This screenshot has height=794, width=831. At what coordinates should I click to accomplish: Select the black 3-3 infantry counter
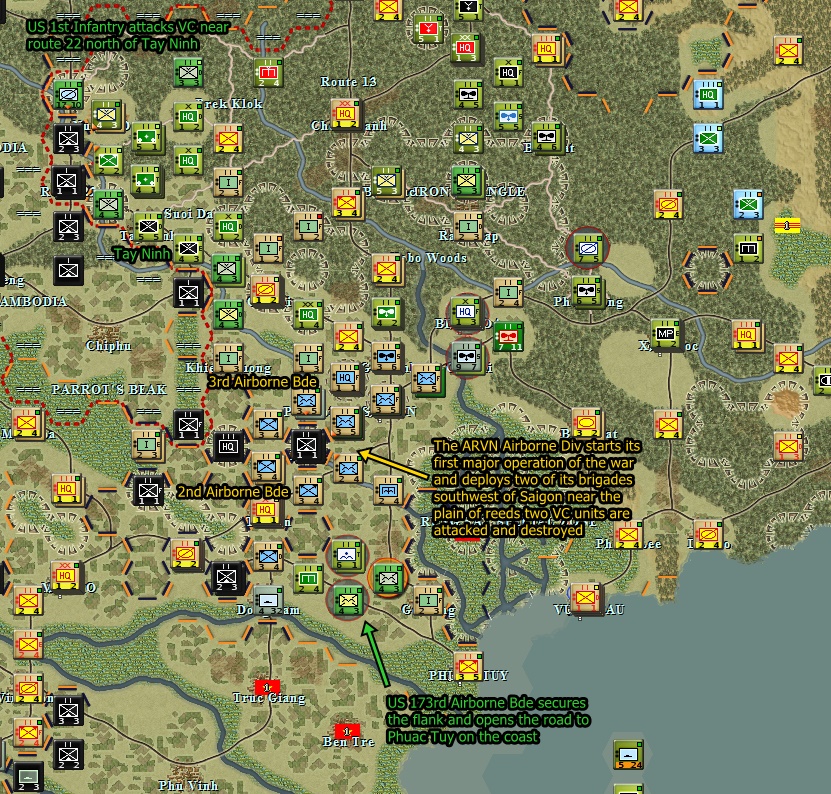[68, 710]
